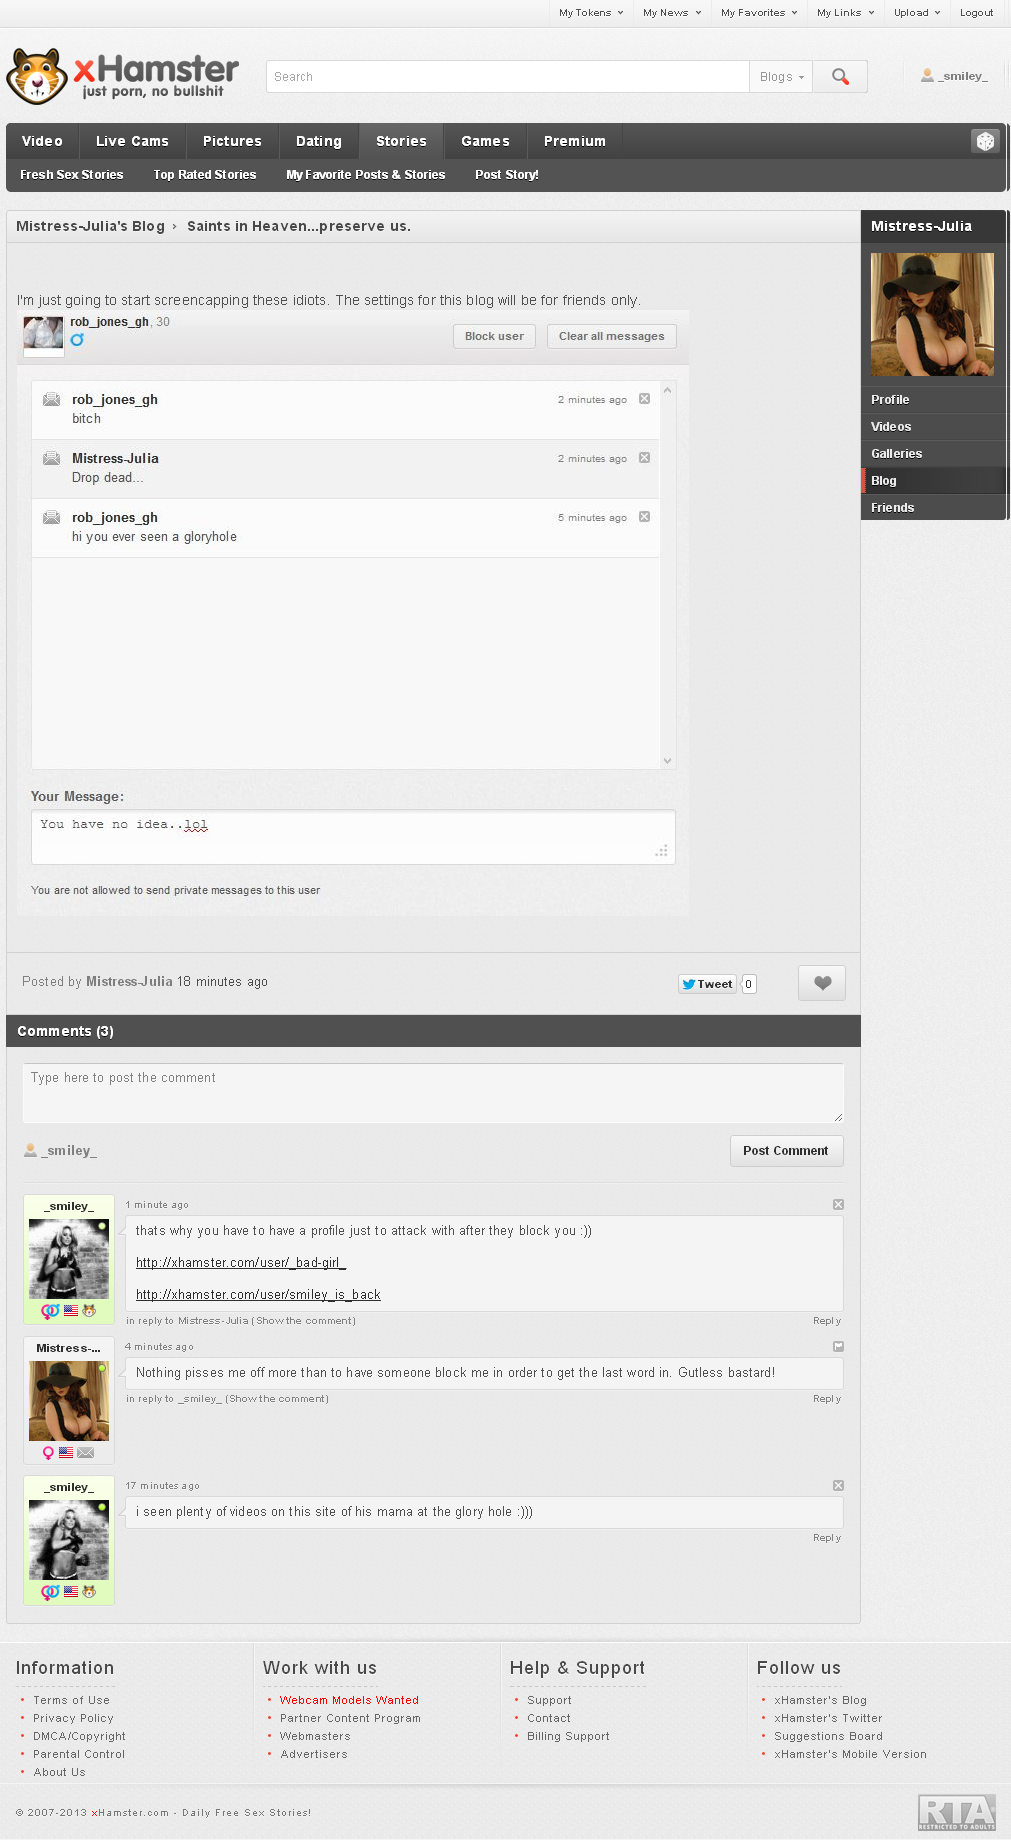Open Galleries in Mistress-Julia sidebar
This screenshot has height=1840, width=1011.
[x=933, y=454]
